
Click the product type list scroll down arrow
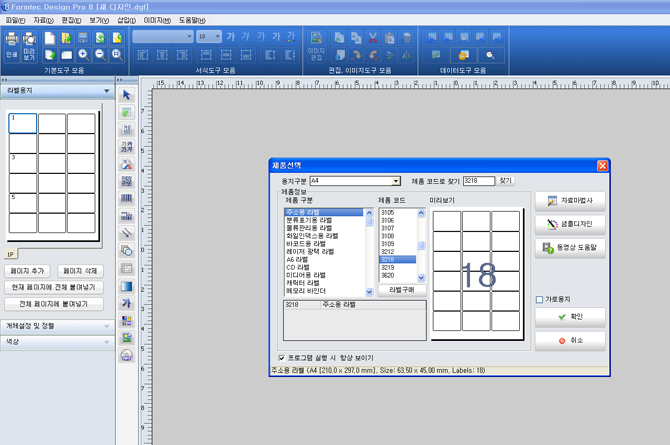[x=369, y=292]
